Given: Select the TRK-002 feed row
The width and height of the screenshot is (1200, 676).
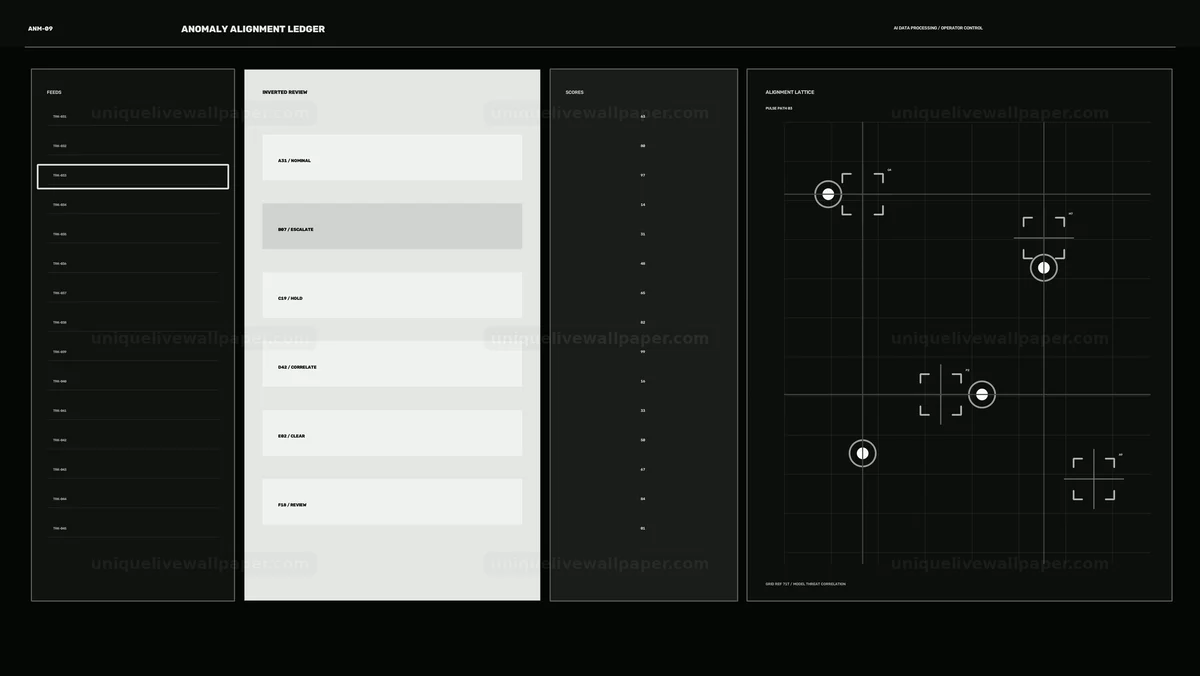Looking at the screenshot, I should pos(133,146).
